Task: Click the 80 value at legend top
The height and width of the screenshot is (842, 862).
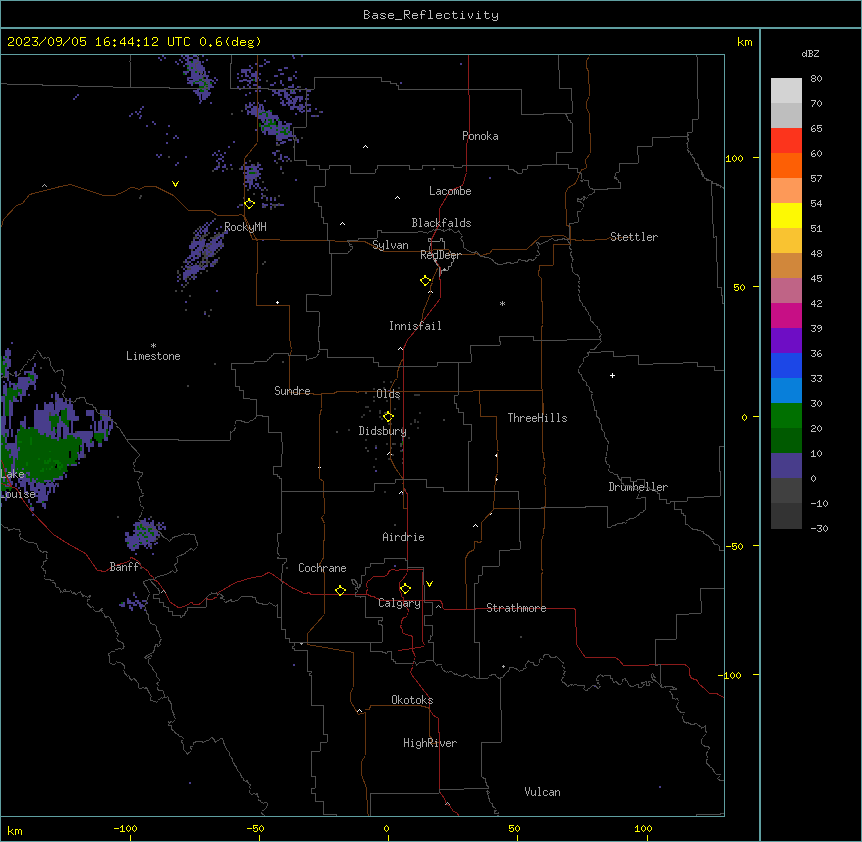Action: click(816, 79)
